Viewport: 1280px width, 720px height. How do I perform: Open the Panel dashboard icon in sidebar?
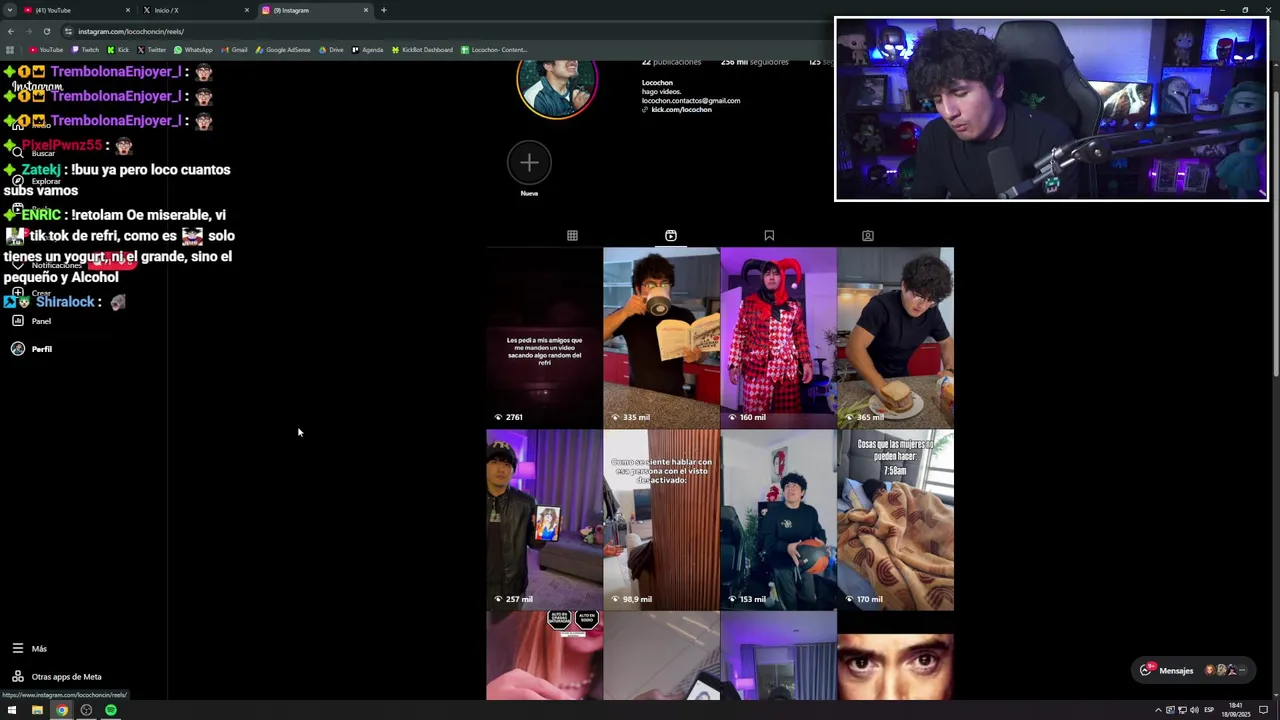coord(18,321)
